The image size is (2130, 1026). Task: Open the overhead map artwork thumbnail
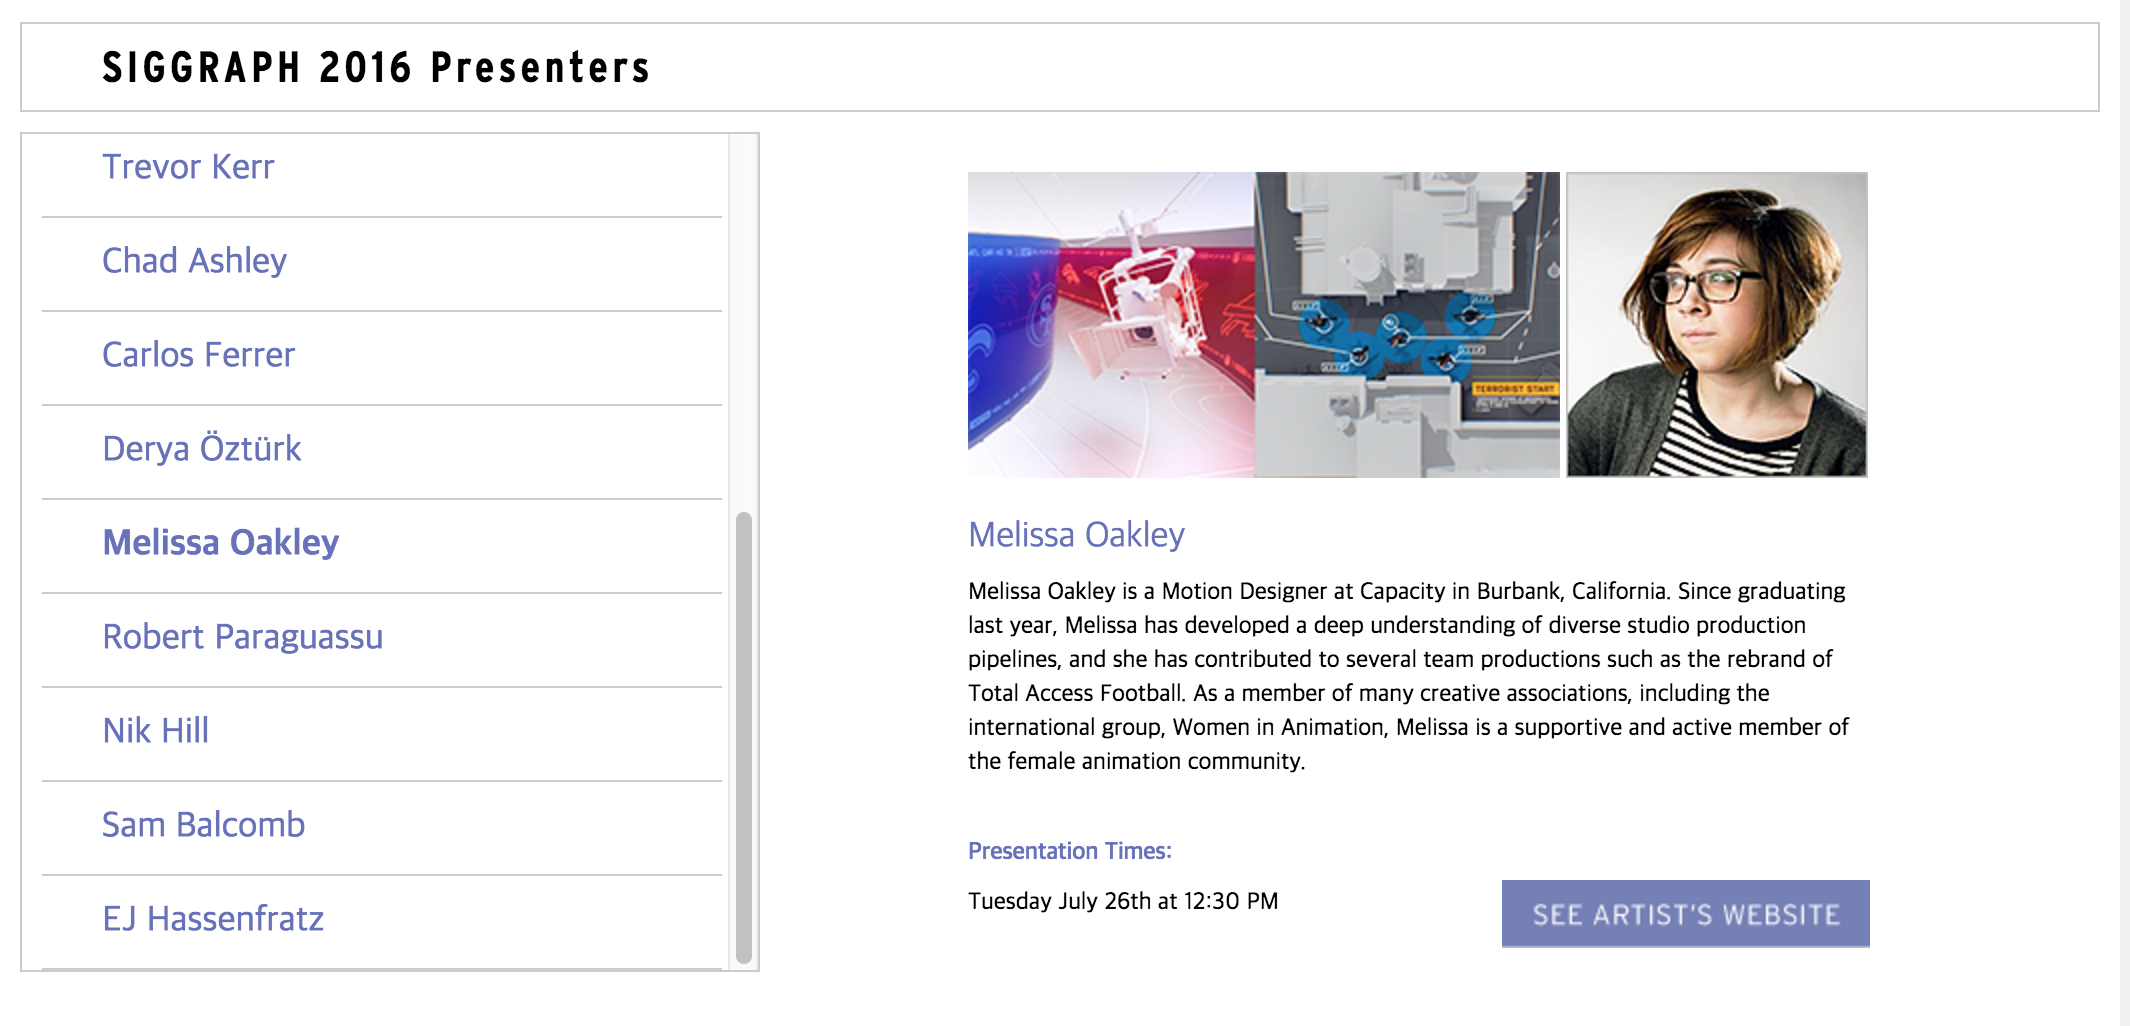pyautogui.click(x=1407, y=325)
